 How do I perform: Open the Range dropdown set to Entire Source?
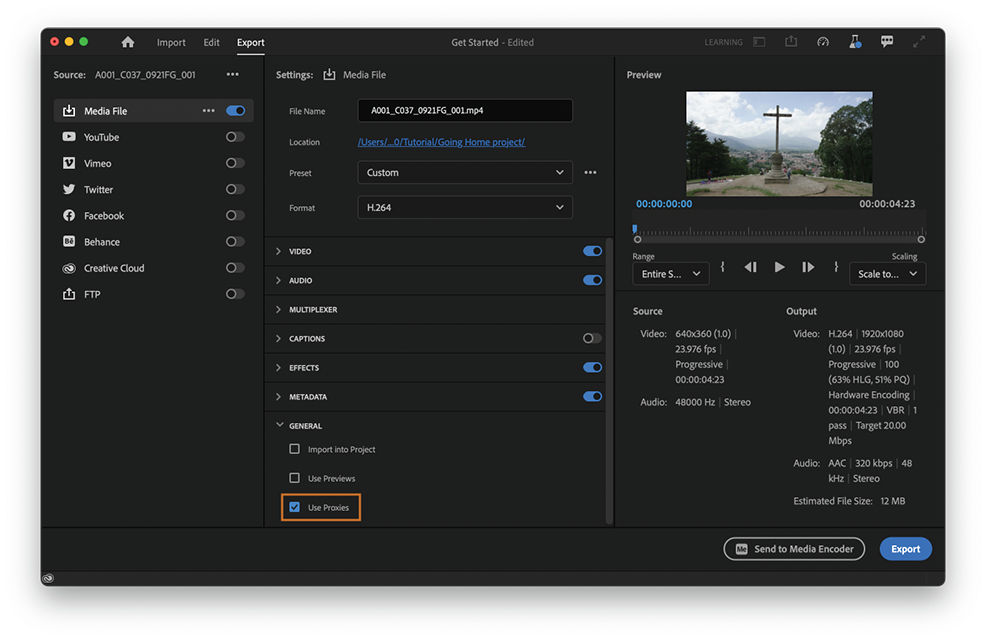point(670,273)
